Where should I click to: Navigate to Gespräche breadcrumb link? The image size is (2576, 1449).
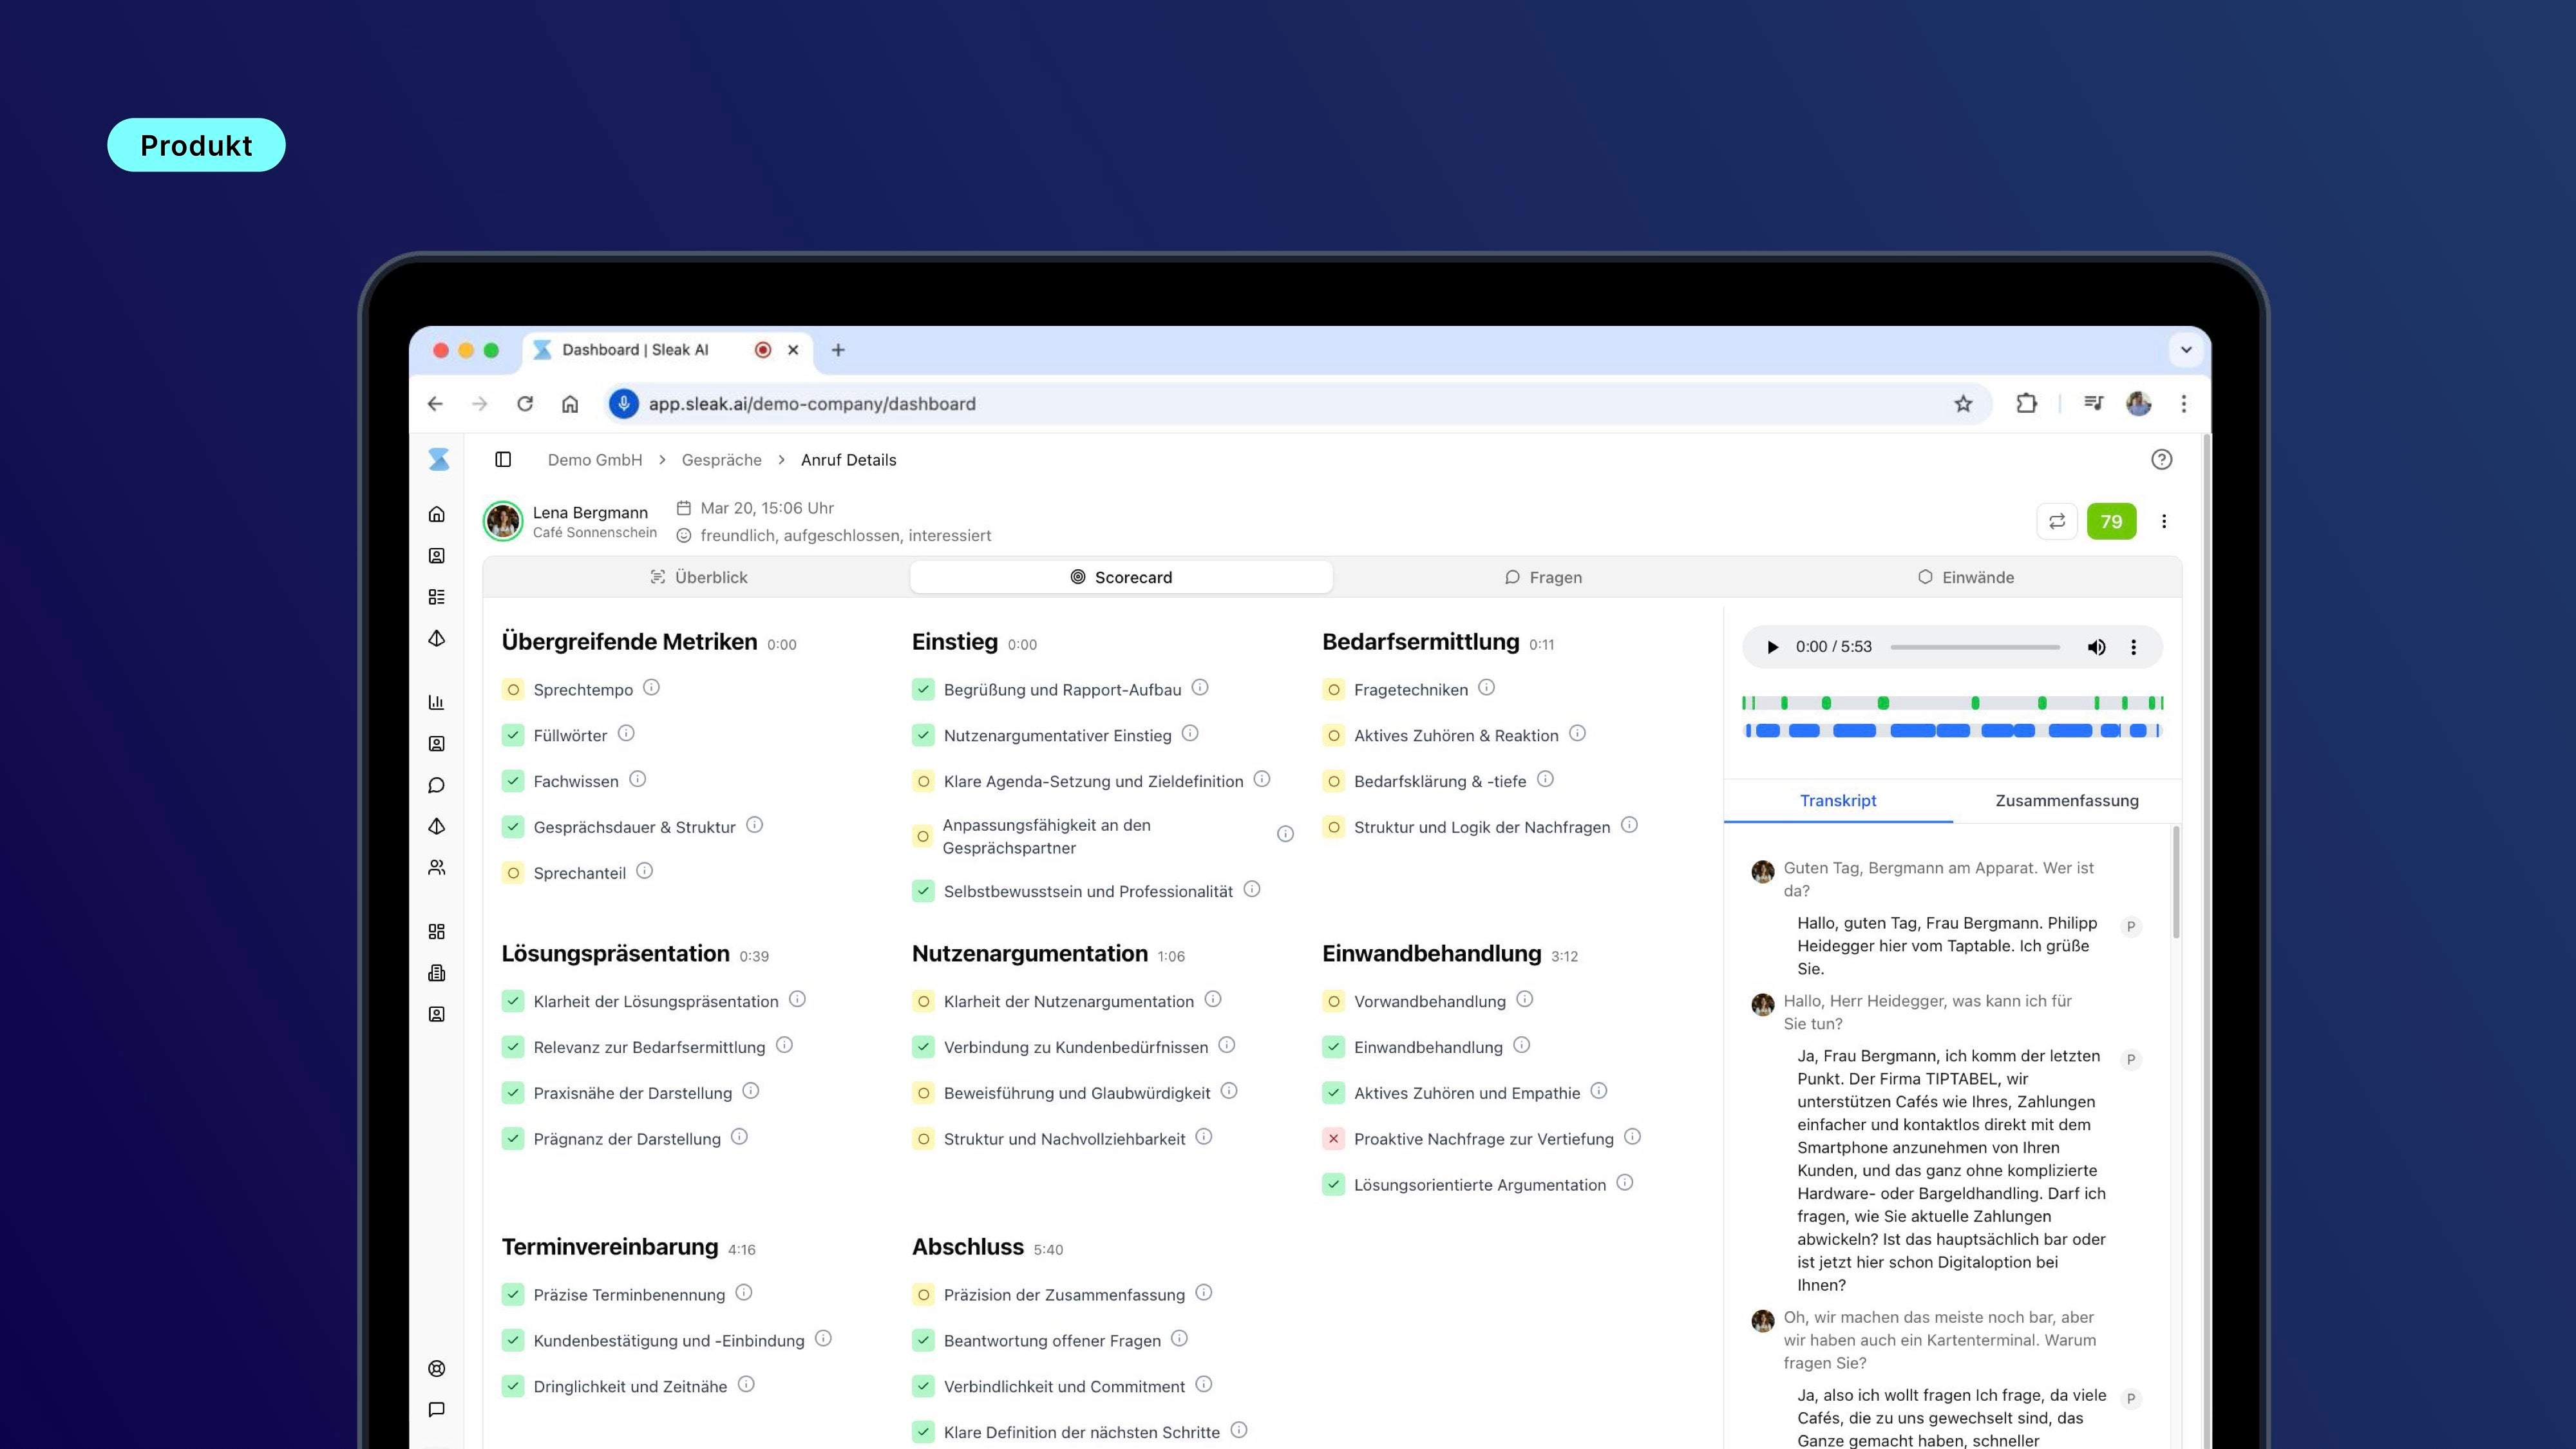[721, 460]
